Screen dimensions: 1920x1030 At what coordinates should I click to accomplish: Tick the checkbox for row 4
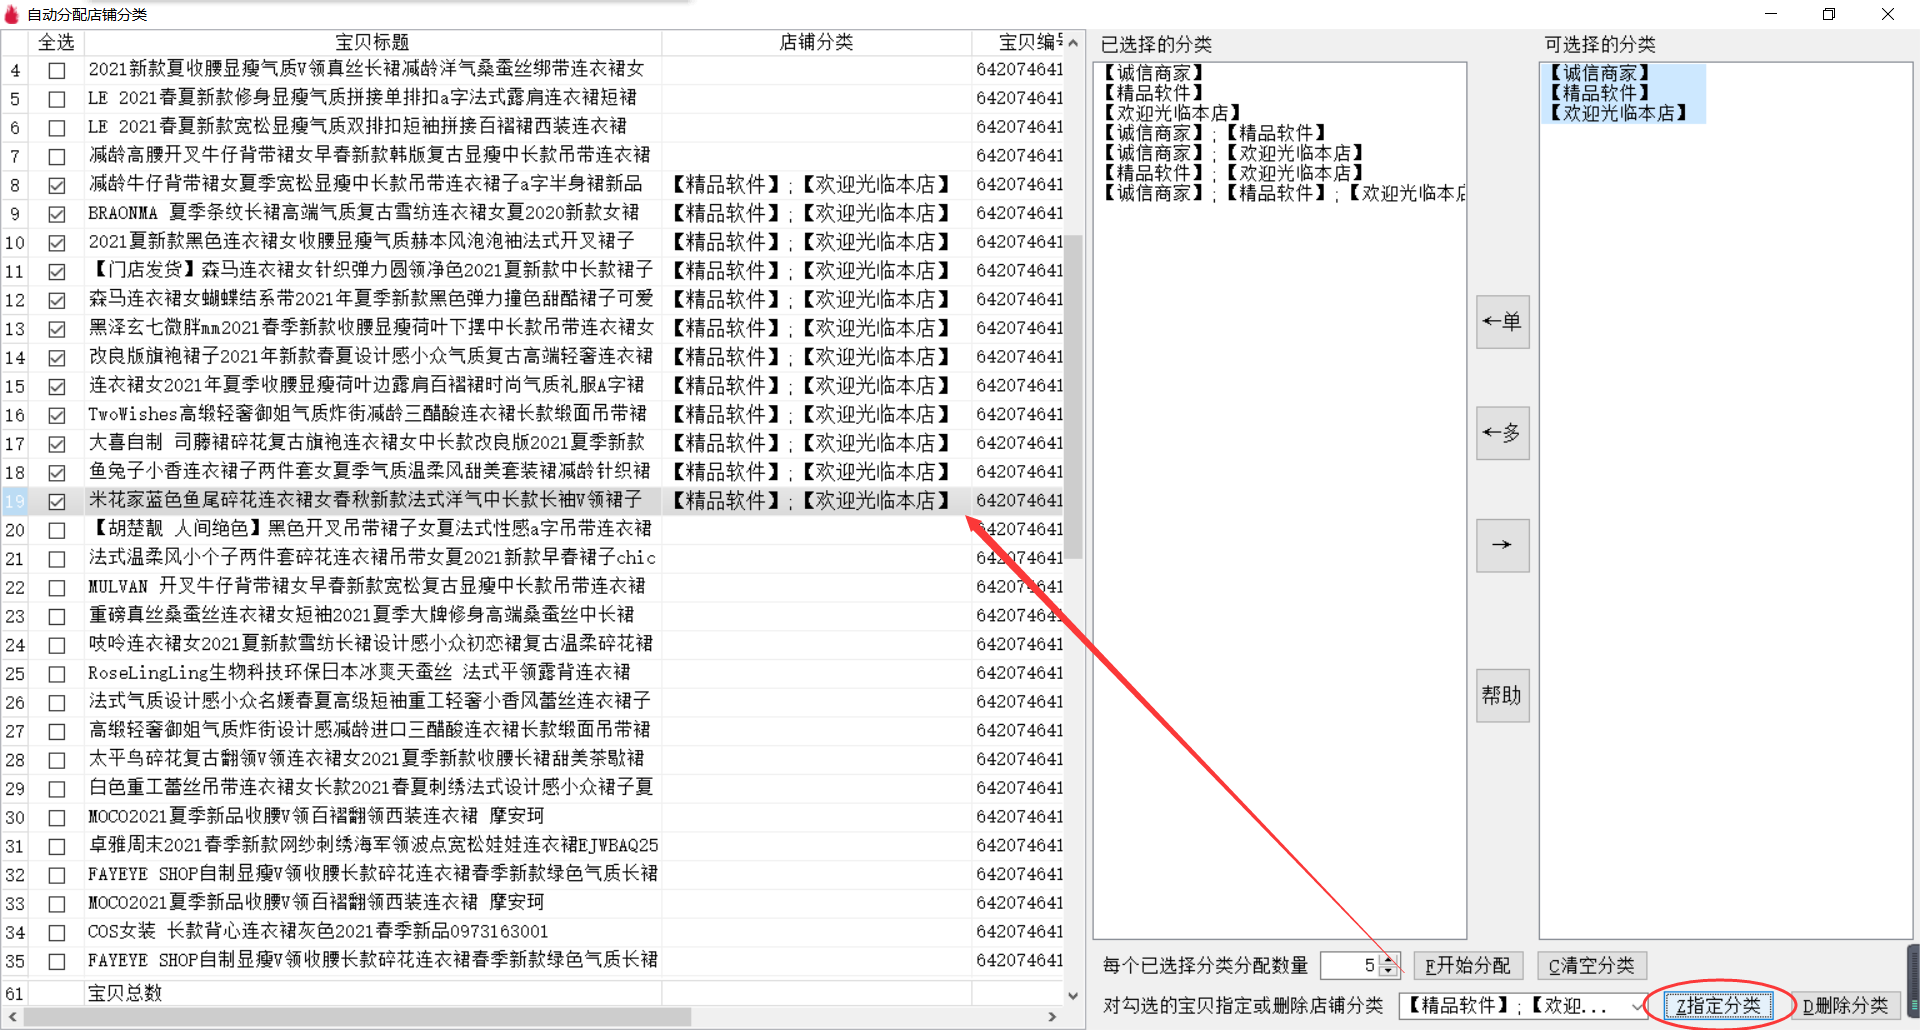point(57,71)
